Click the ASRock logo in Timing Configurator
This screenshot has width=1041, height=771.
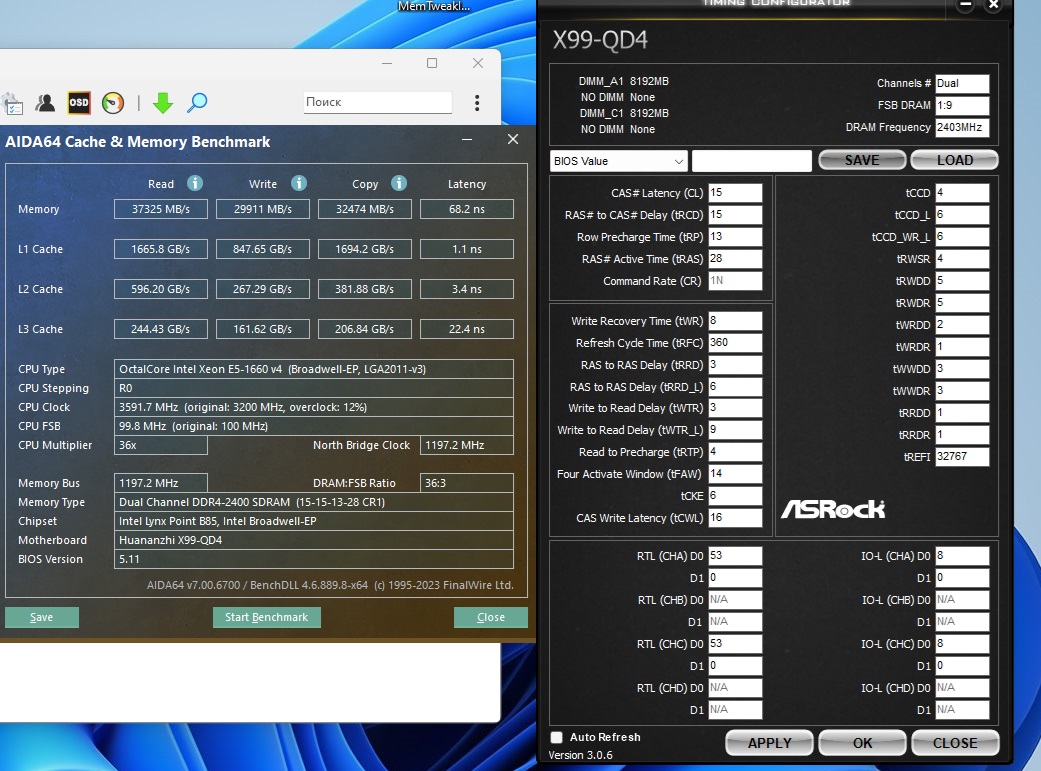tap(833, 509)
